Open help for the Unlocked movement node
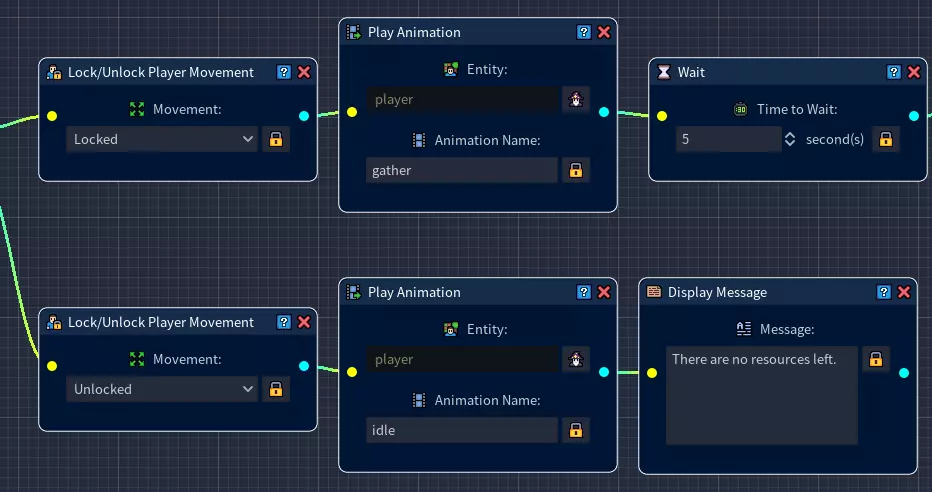This screenshot has height=492, width=932. click(284, 322)
